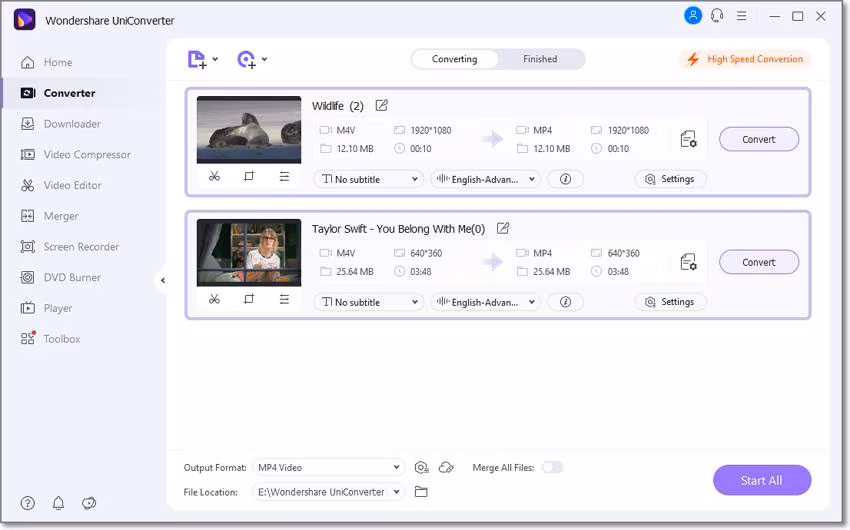
Task: Enable High Speed Conversion
Action: click(x=745, y=59)
